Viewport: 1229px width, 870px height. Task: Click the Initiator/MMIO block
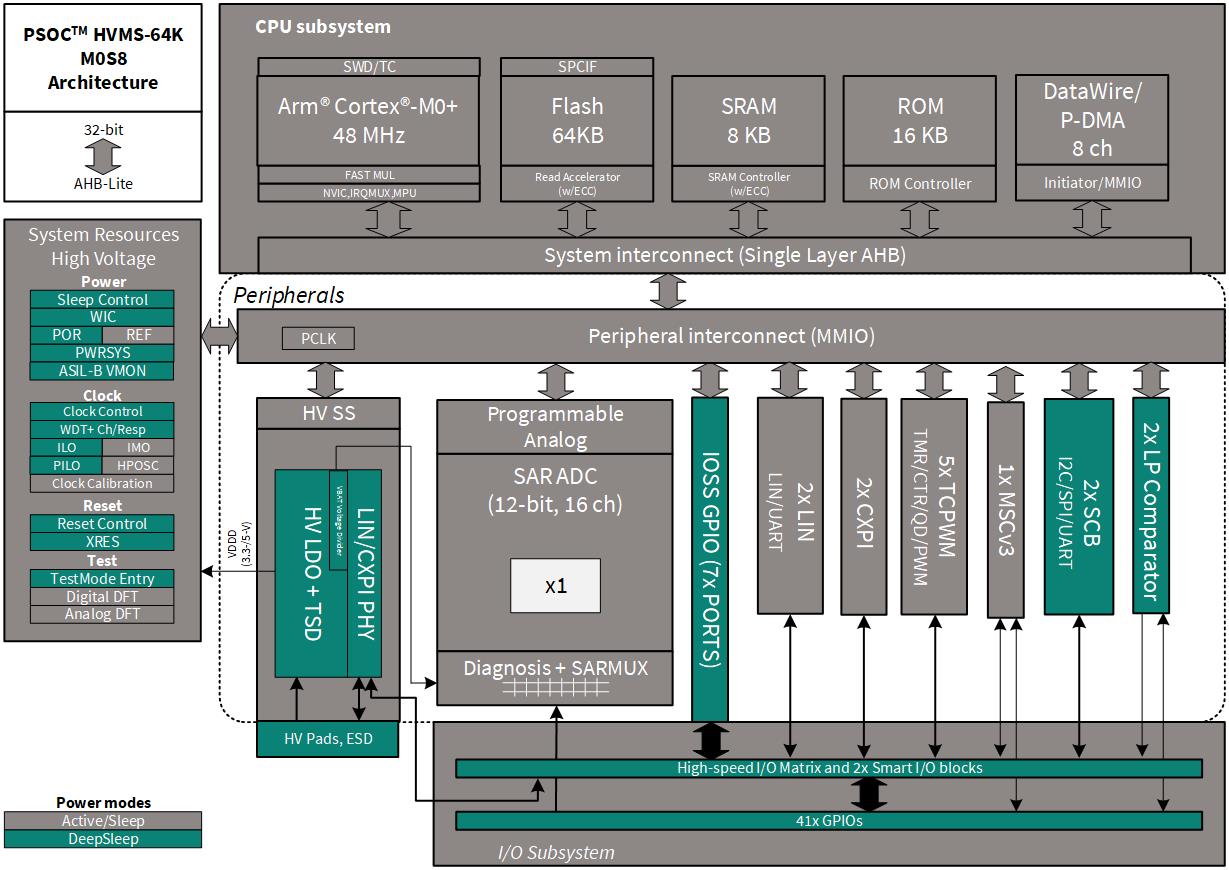point(1091,183)
